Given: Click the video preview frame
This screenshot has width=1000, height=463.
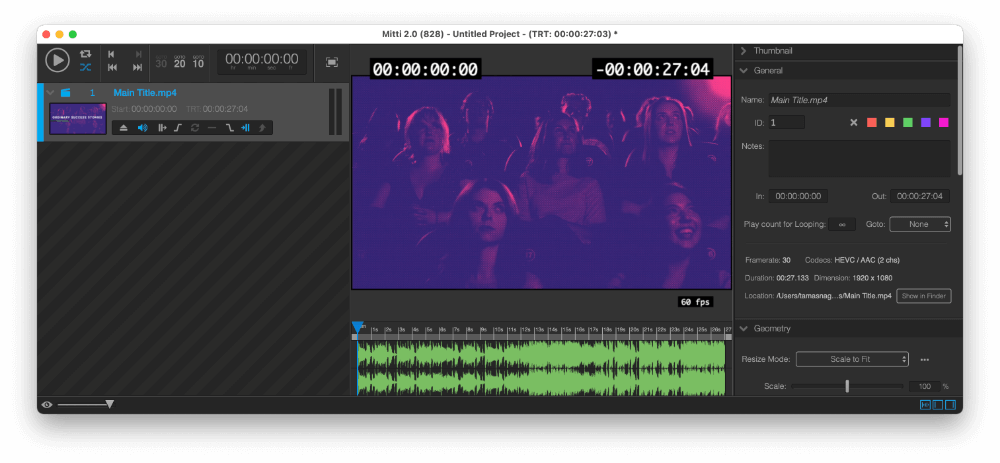Looking at the screenshot, I should (x=541, y=182).
